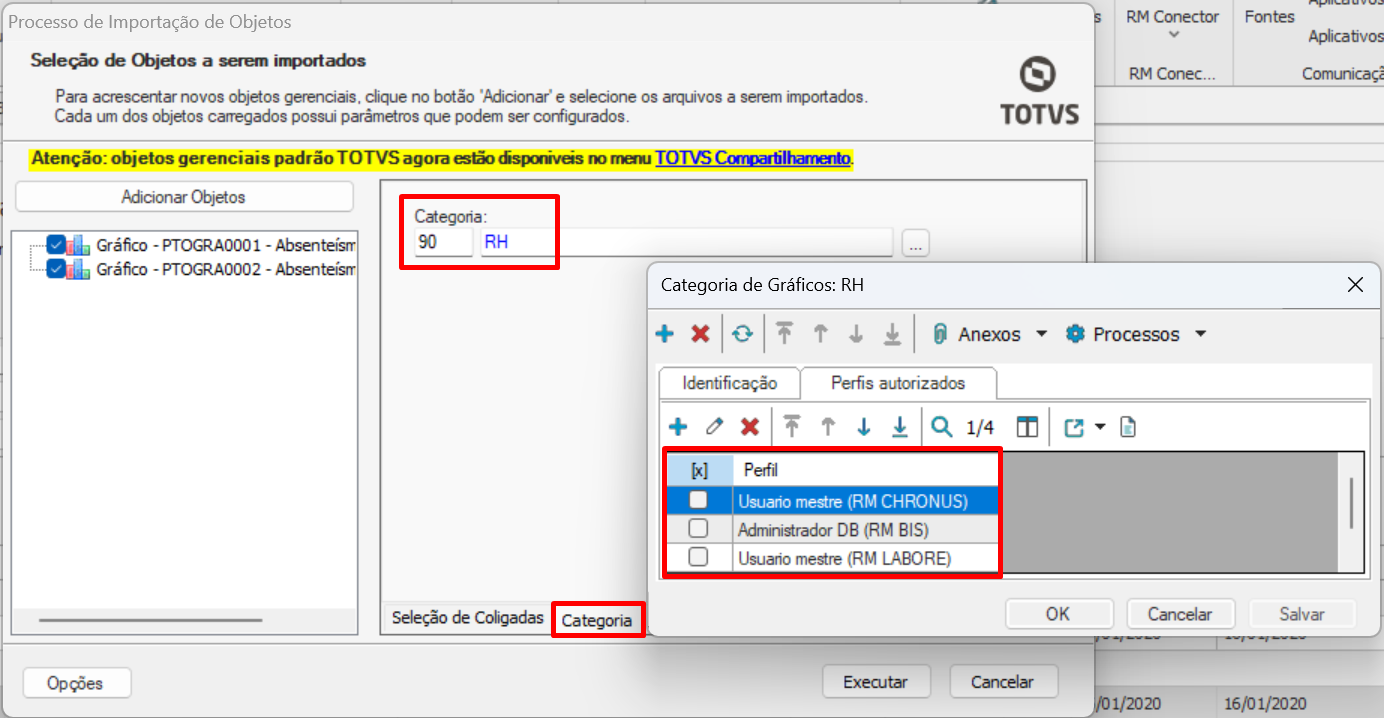Click the chart icon of Gráfico PTOGRA0002
This screenshot has width=1384, height=718.
tap(79, 269)
